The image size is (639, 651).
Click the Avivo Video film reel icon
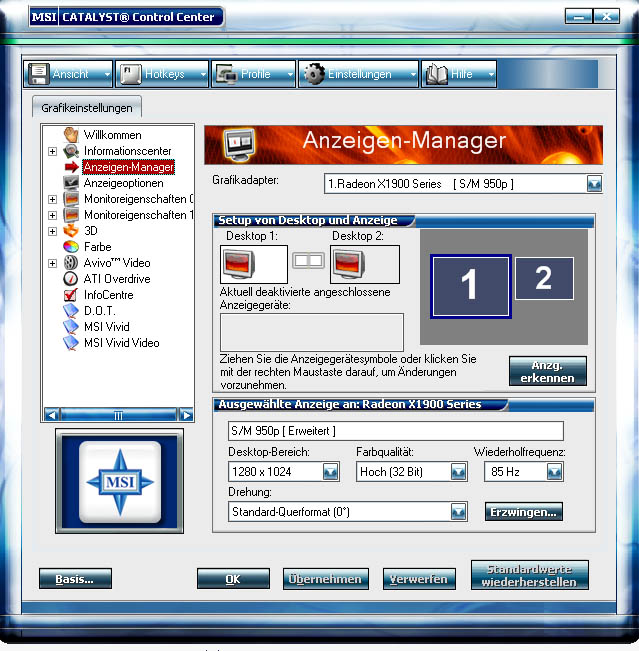coord(71,262)
